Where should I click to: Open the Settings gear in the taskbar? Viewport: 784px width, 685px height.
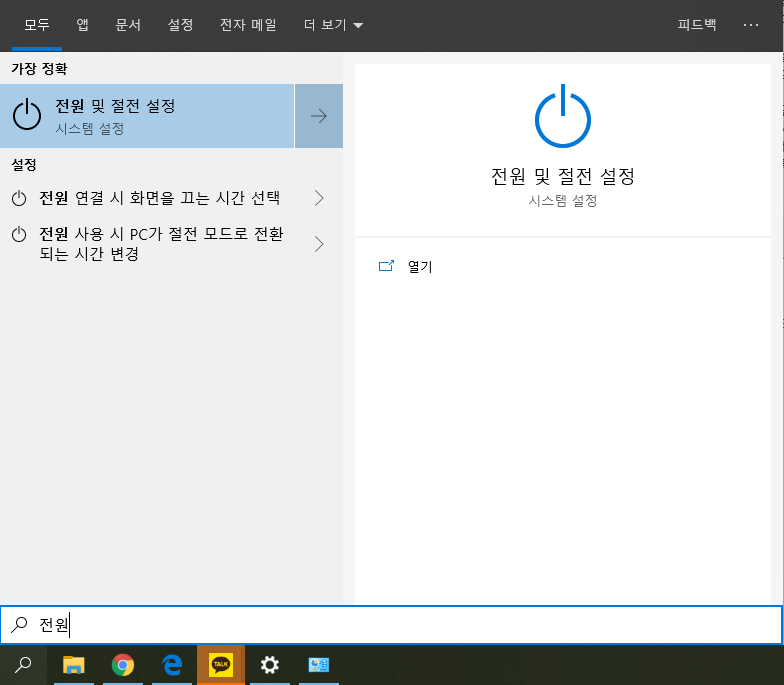(270, 665)
